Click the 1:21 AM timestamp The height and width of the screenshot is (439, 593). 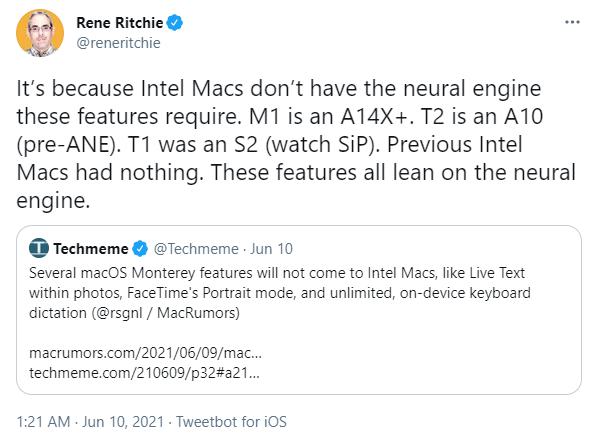pyautogui.click(x=43, y=422)
